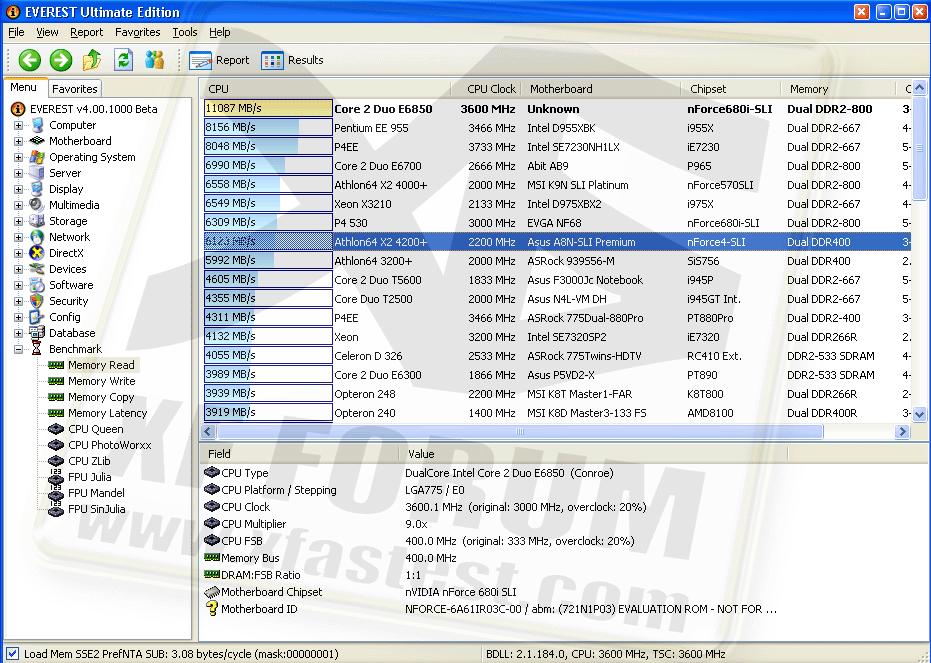Expand the Motherboard tree node
The height and width of the screenshot is (663, 931).
[x=18, y=141]
